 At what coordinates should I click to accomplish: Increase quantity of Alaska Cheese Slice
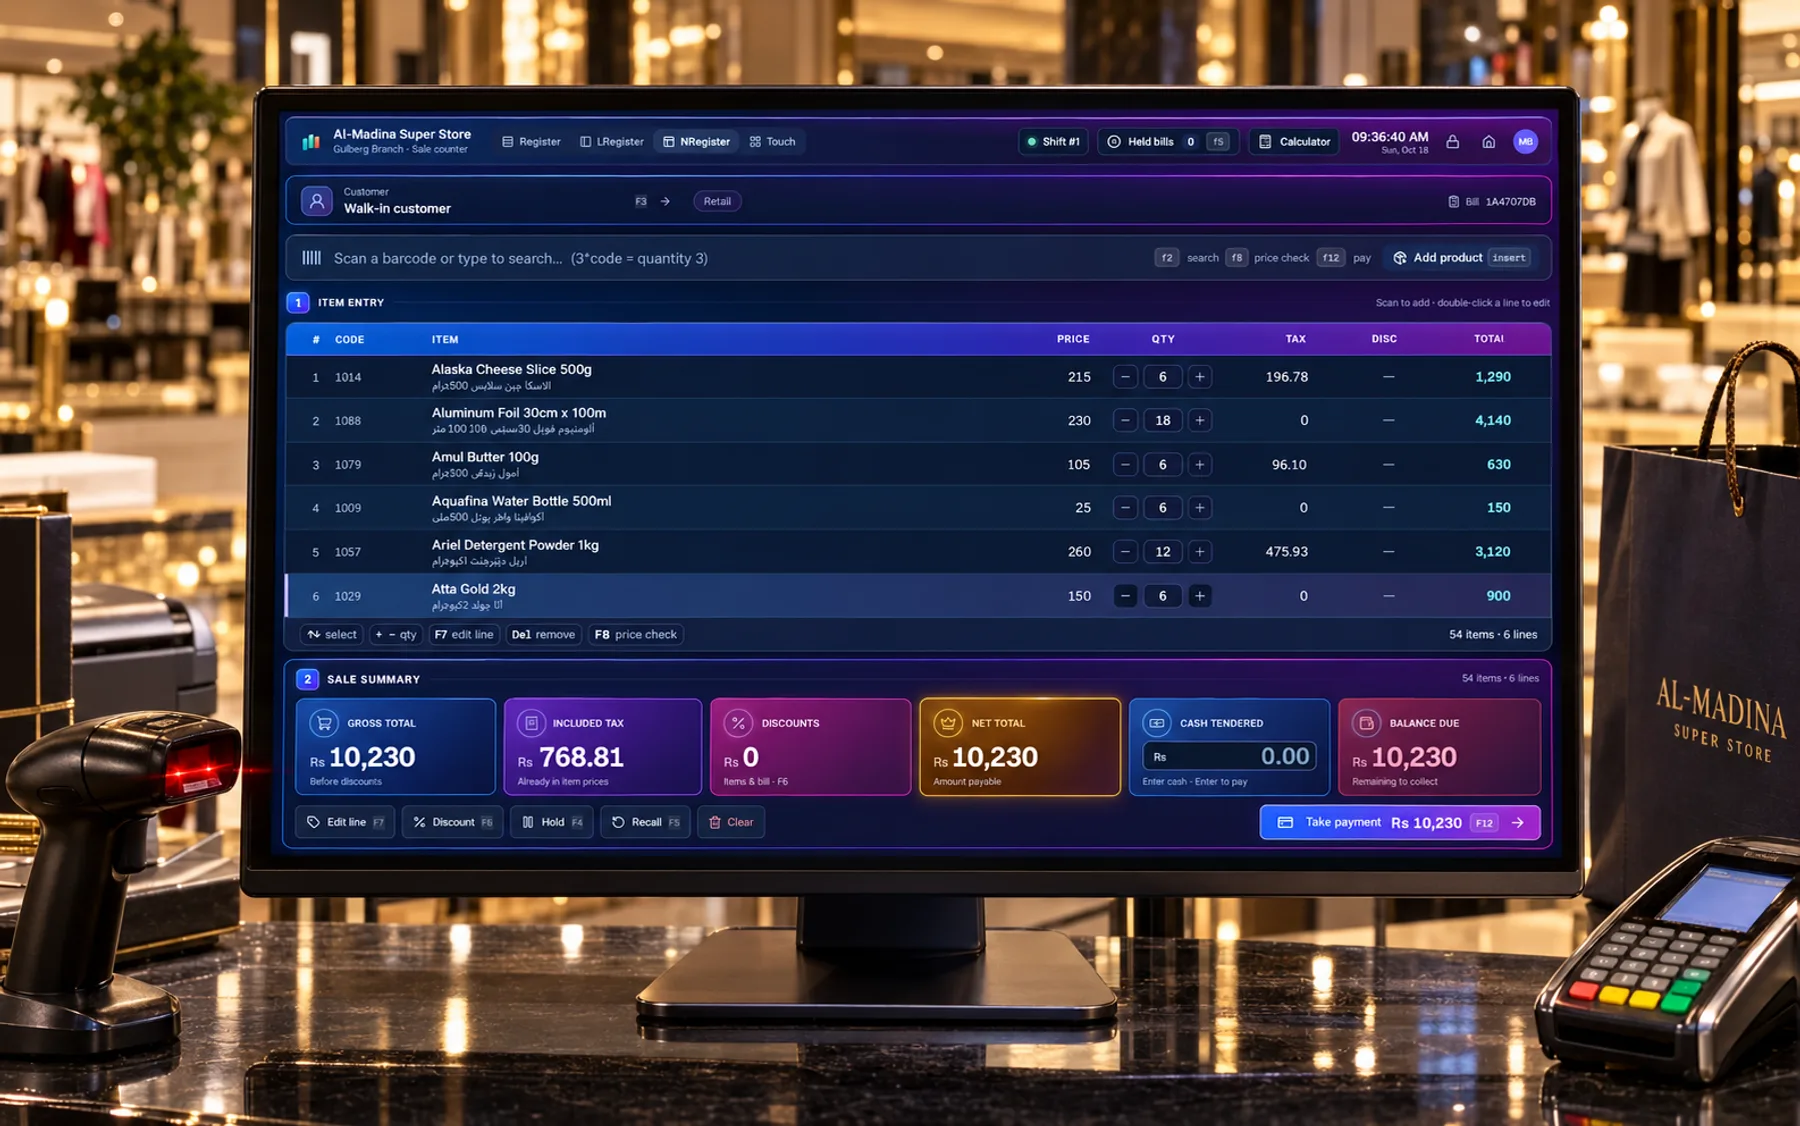[x=1200, y=377]
